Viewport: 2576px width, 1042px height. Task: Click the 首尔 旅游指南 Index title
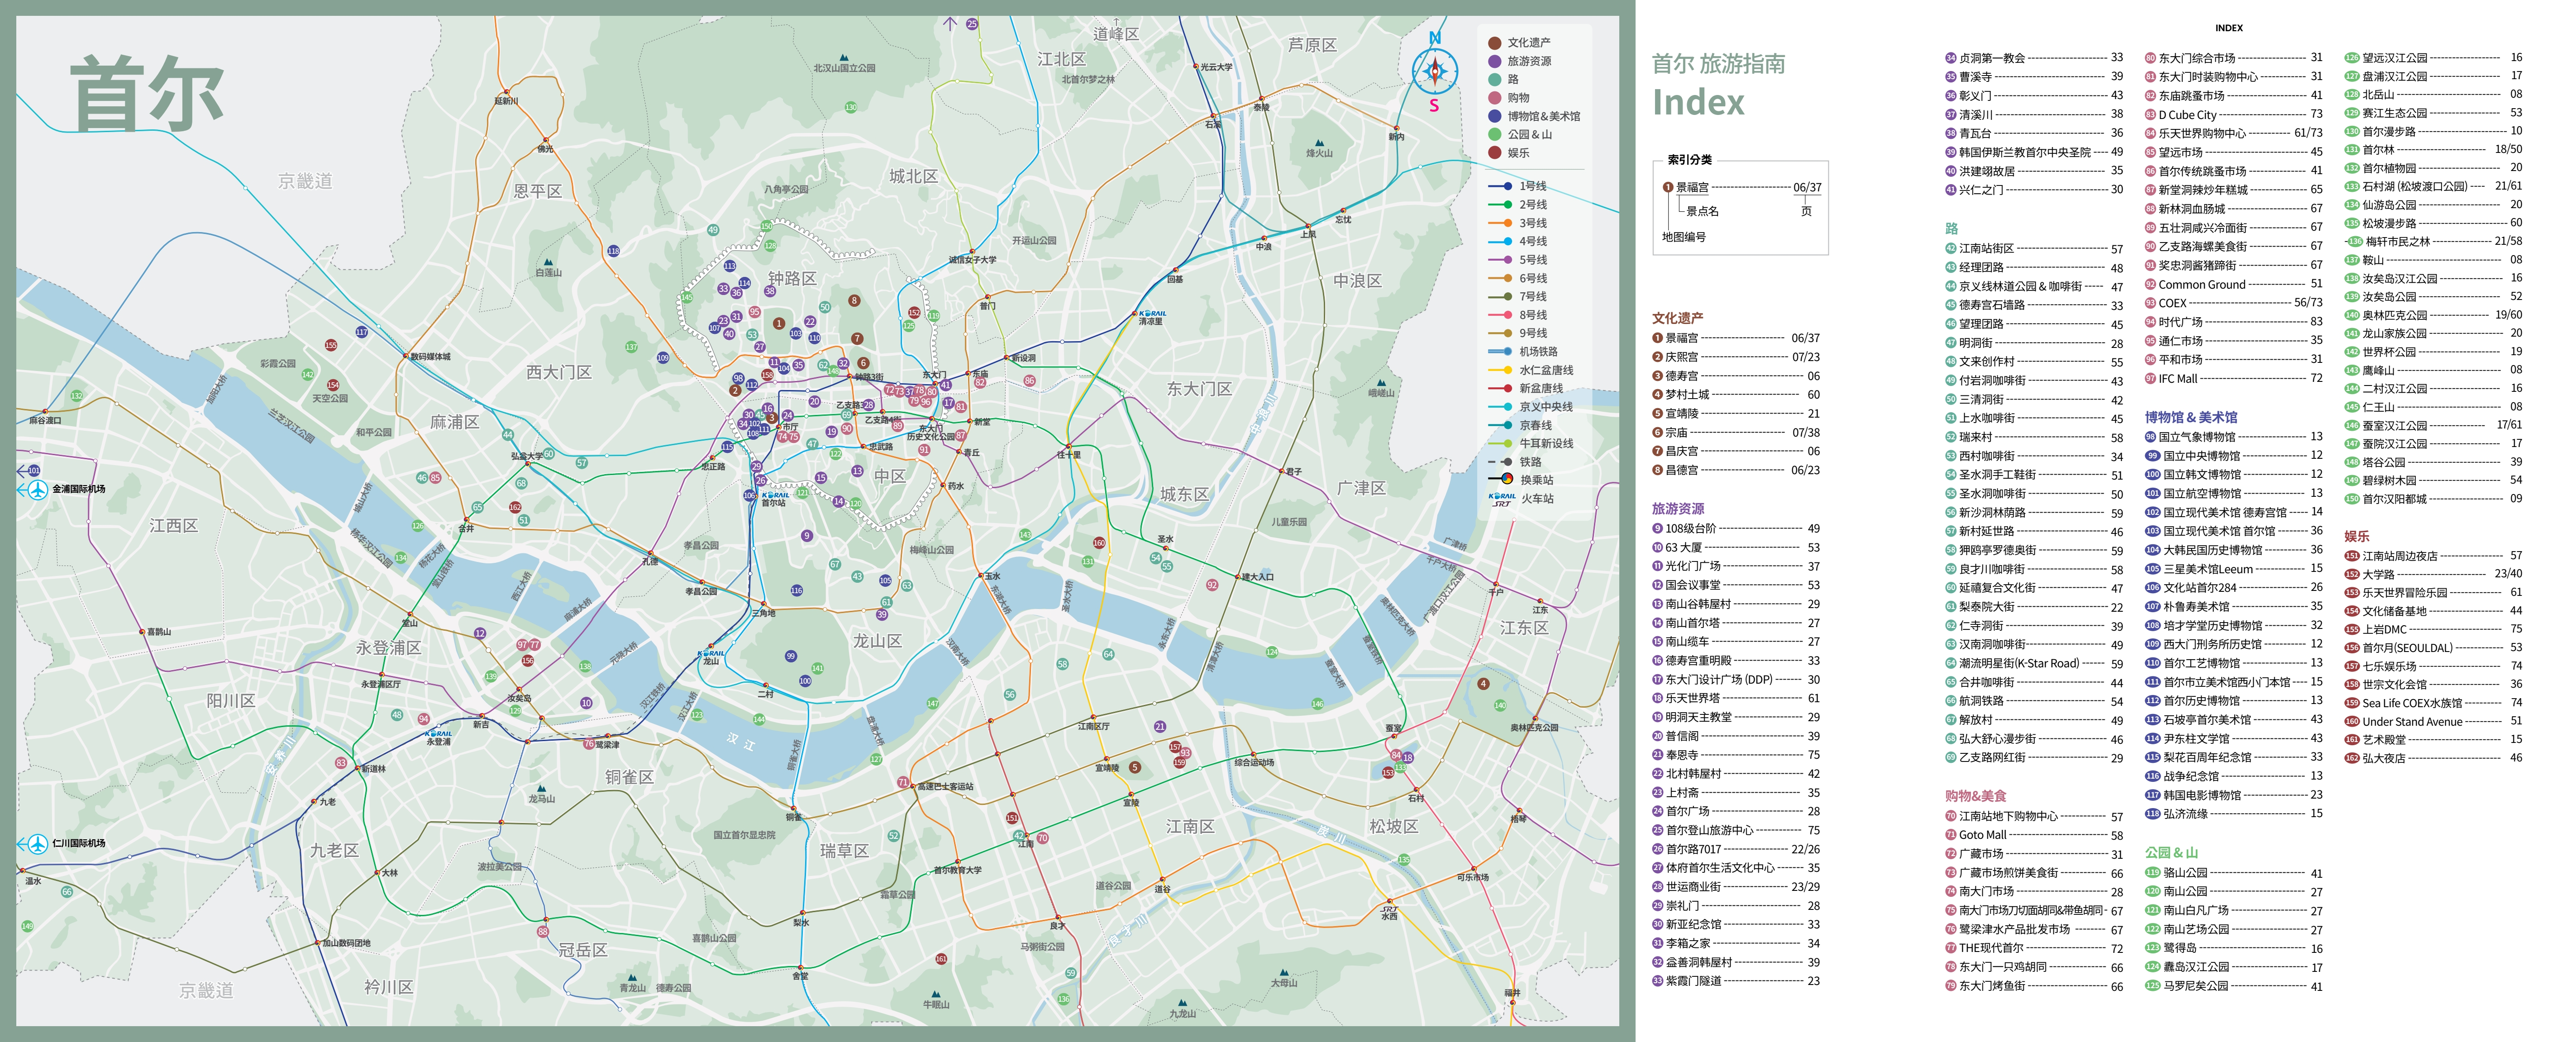(x=1718, y=84)
